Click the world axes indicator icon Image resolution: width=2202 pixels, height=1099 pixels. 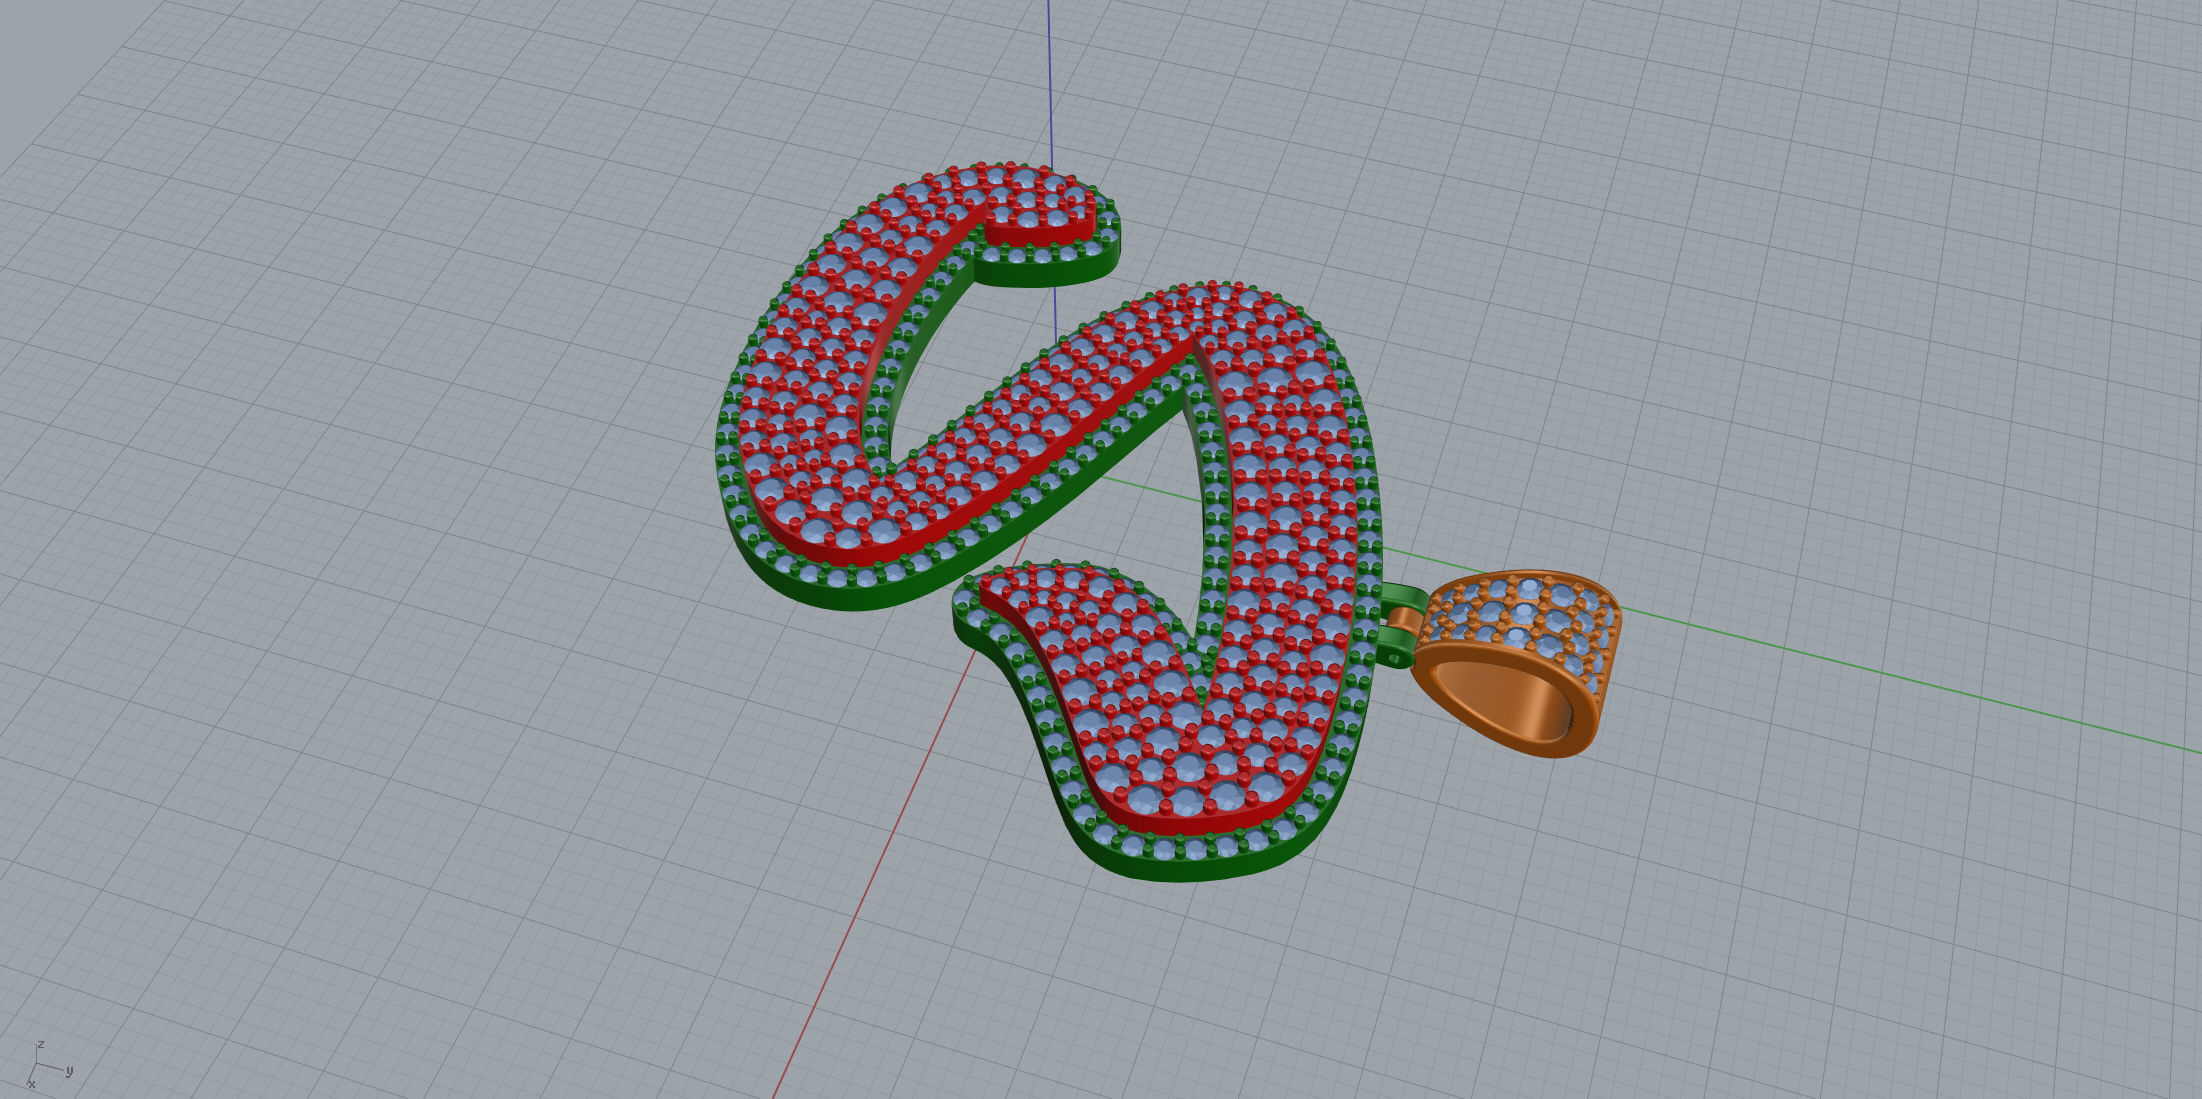pos(49,1065)
